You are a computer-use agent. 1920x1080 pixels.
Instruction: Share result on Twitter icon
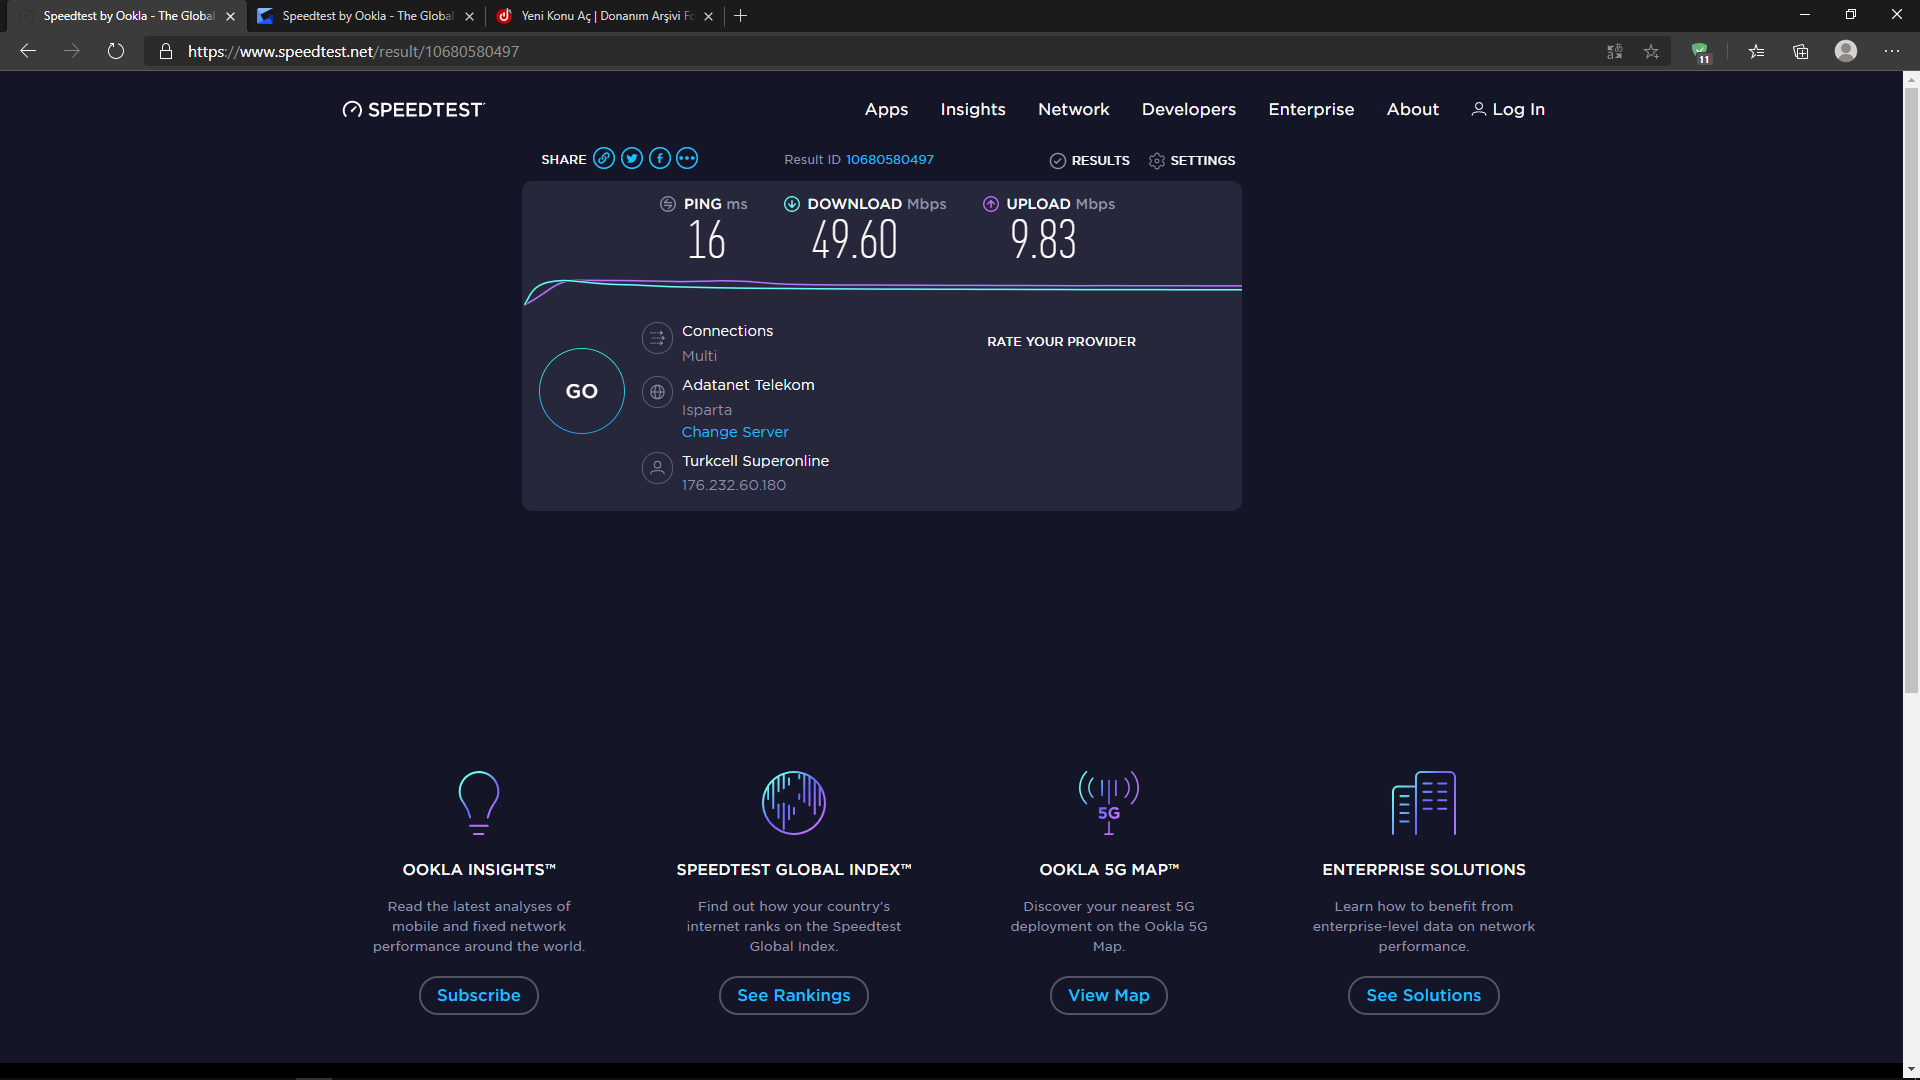(632, 159)
